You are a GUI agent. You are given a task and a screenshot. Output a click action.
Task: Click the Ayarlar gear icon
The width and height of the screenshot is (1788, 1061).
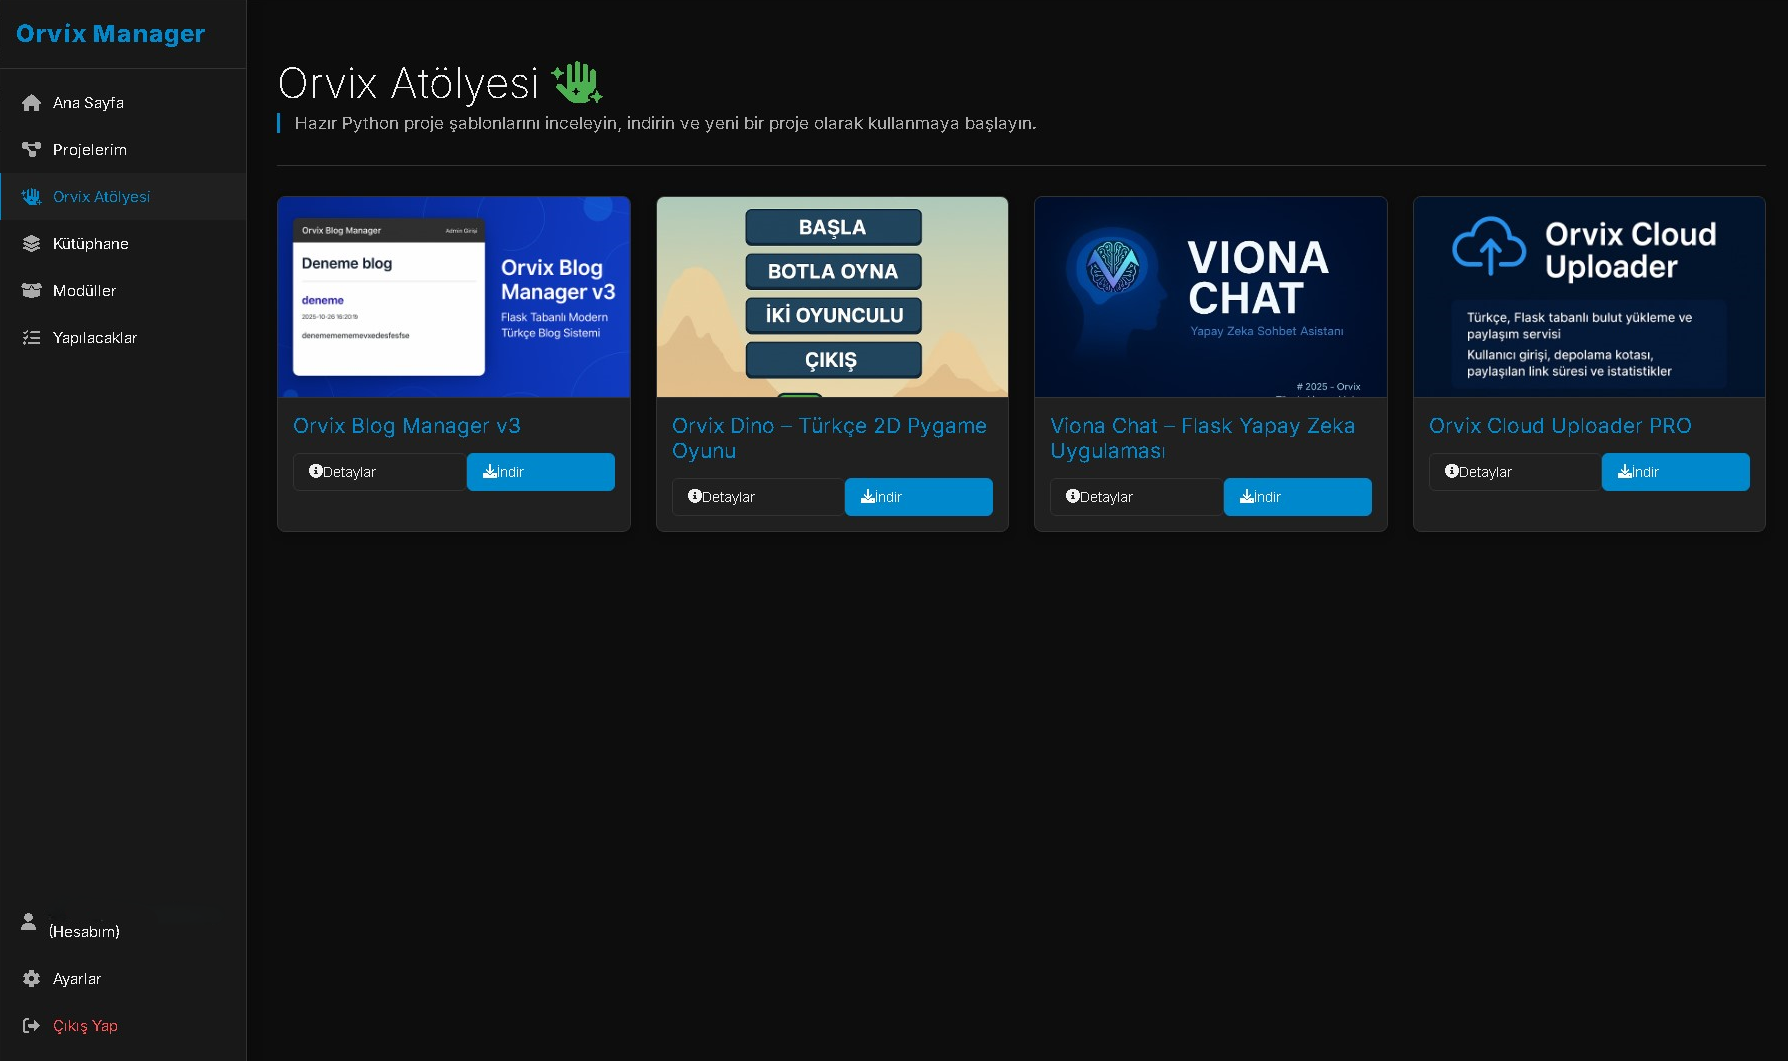pyautogui.click(x=31, y=979)
